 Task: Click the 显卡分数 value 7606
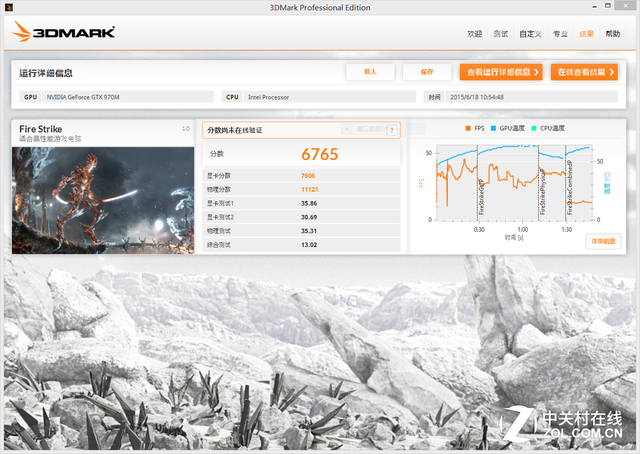tap(308, 176)
